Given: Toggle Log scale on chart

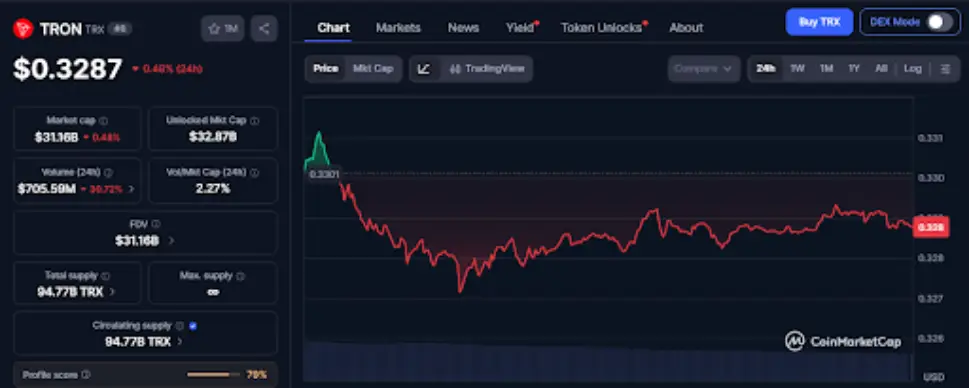Looking at the screenshot, I should 913,69.
